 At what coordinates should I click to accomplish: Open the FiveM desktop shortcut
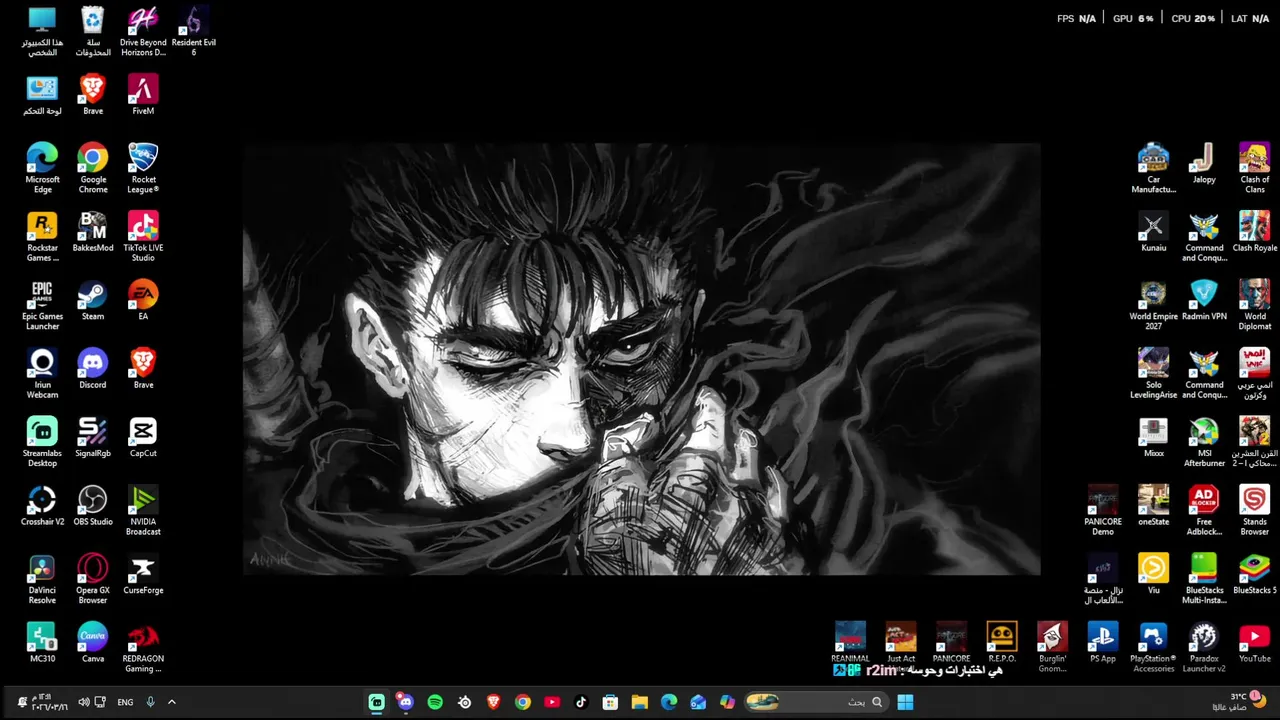143,95
